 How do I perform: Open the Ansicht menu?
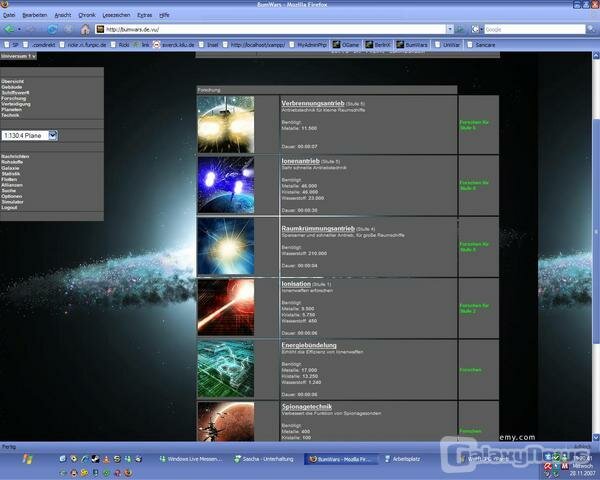[63, 15]
